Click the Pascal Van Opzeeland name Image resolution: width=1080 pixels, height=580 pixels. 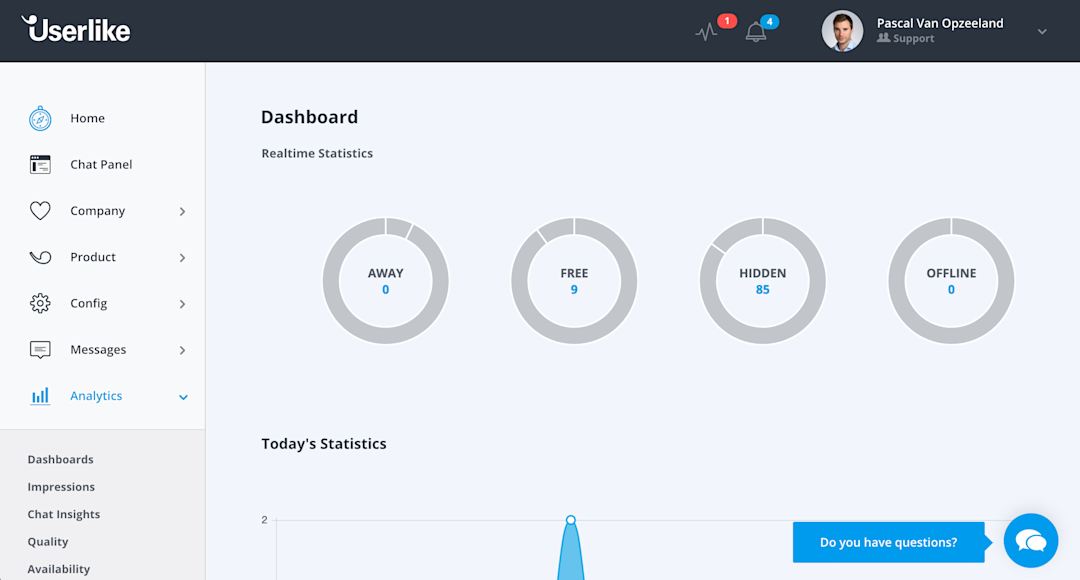[x=940, y=23]
